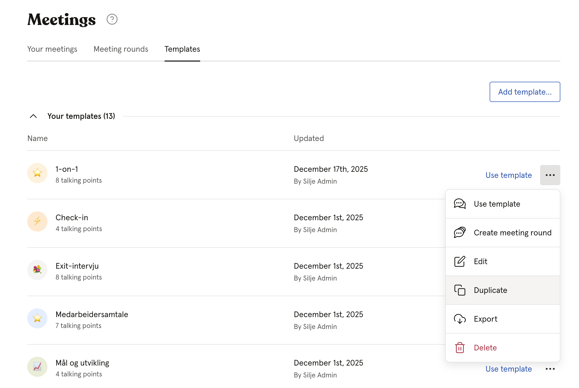
Task: Click 7 talking points under Medarbeidersamtale
Action: (x=78, y=326)
